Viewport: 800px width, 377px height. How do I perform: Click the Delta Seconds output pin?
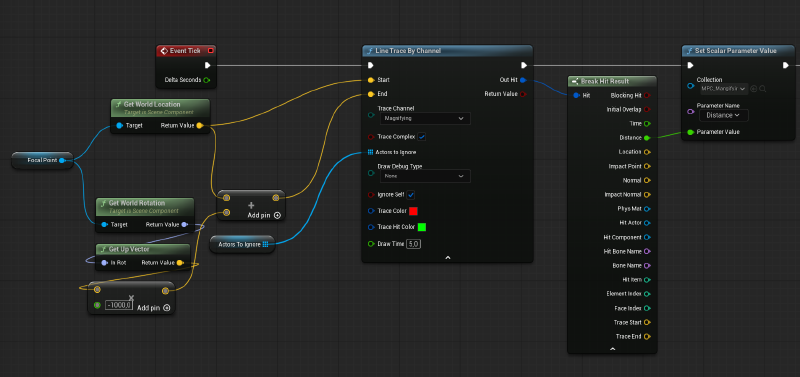click(207, 80)
